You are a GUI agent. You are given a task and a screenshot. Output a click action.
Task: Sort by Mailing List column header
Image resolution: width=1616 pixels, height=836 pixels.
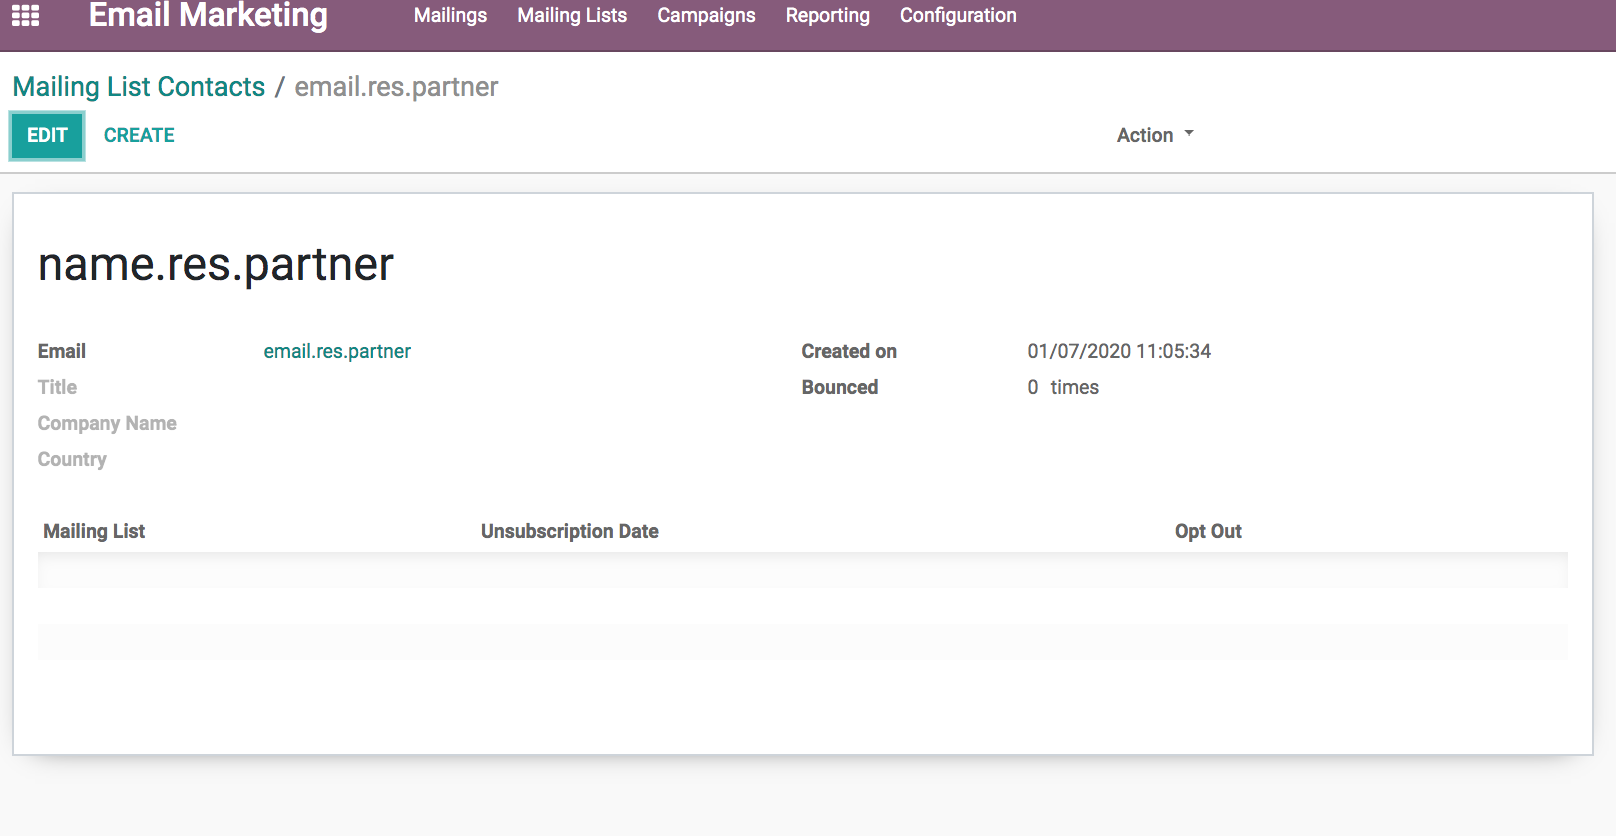pos(94,531)
